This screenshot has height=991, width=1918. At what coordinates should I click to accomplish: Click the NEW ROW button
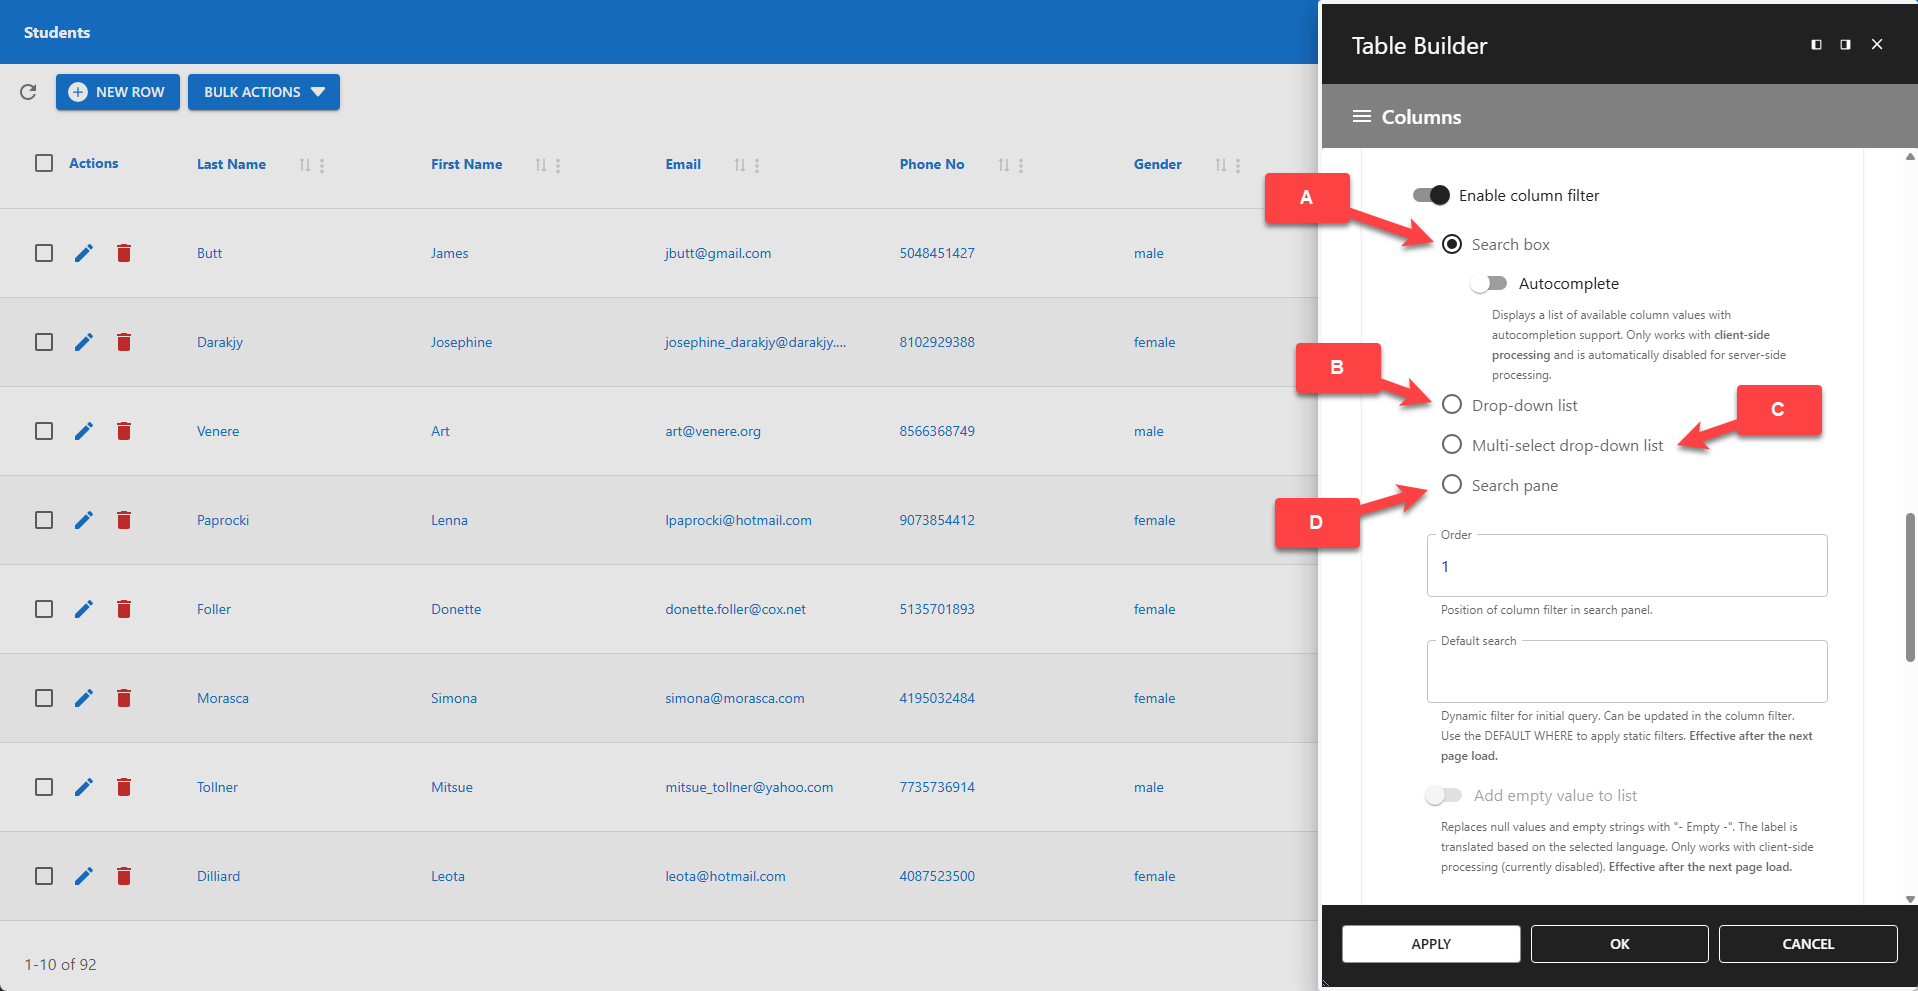117,92
